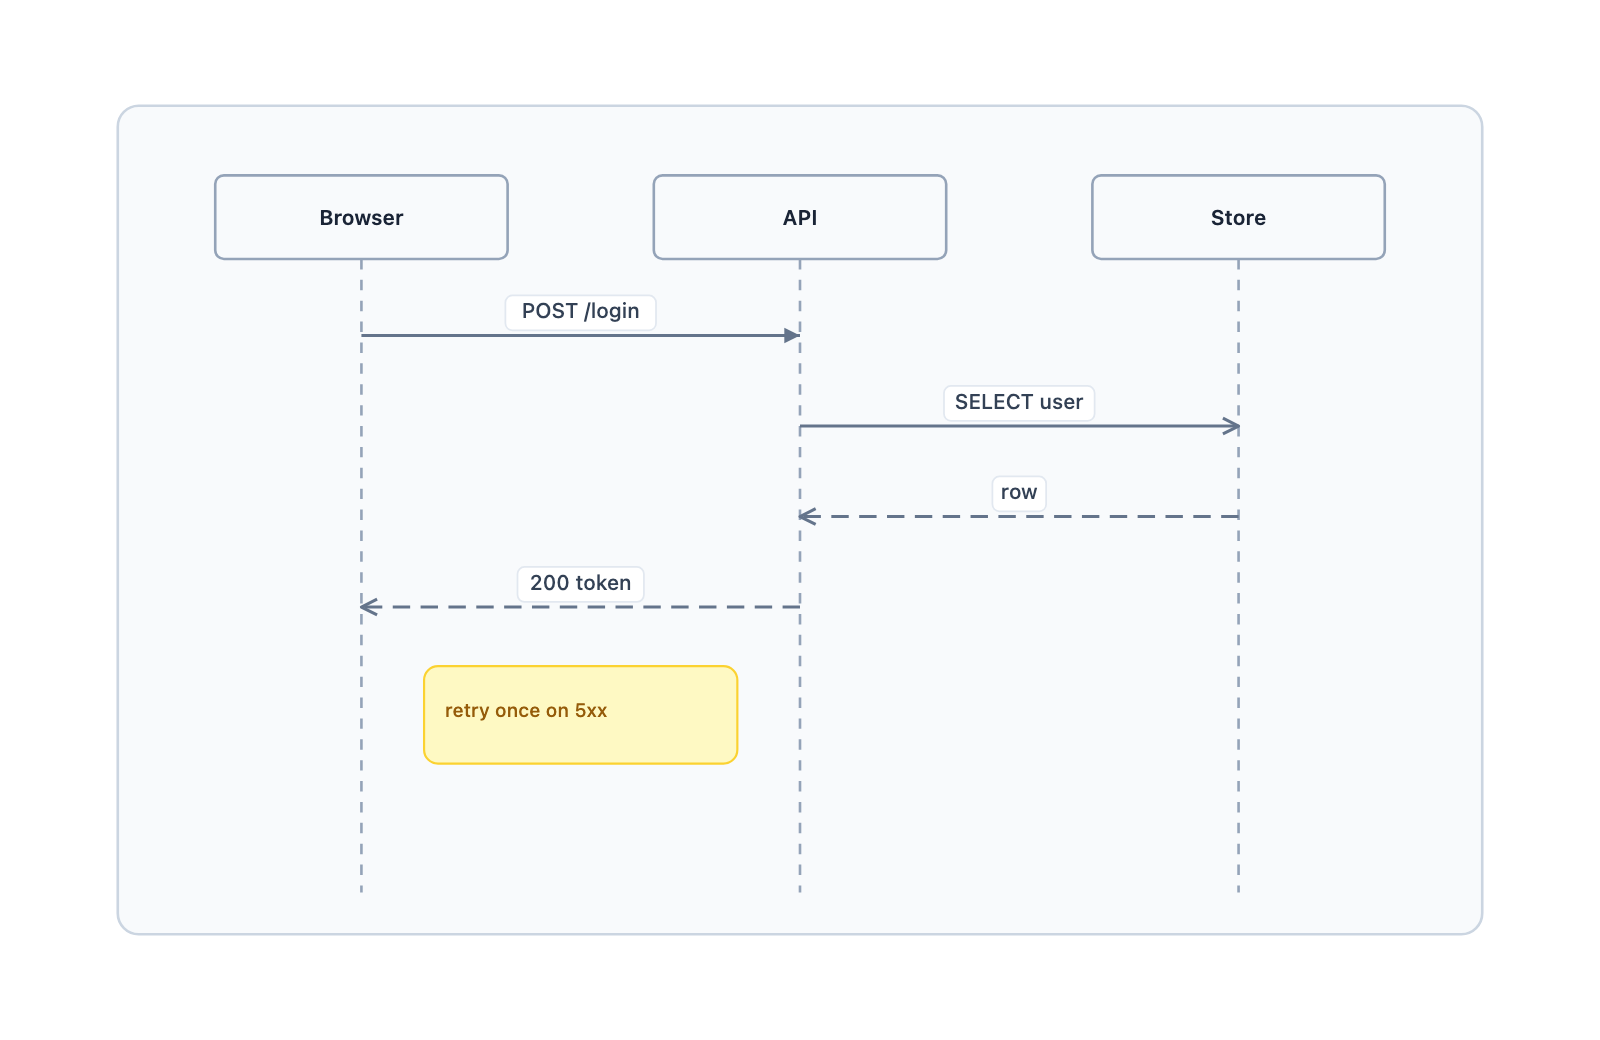Viewport: 1600px width, 1040px height.
Task: Click the "200 token" response label
Action: tap(580, 584)
